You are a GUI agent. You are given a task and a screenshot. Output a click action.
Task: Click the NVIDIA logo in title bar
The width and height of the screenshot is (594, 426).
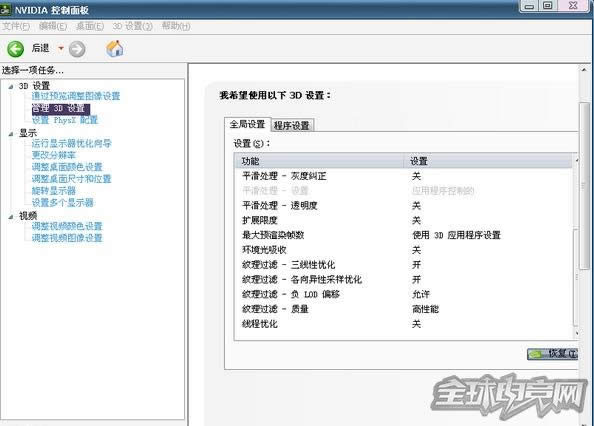click(5, 10)
